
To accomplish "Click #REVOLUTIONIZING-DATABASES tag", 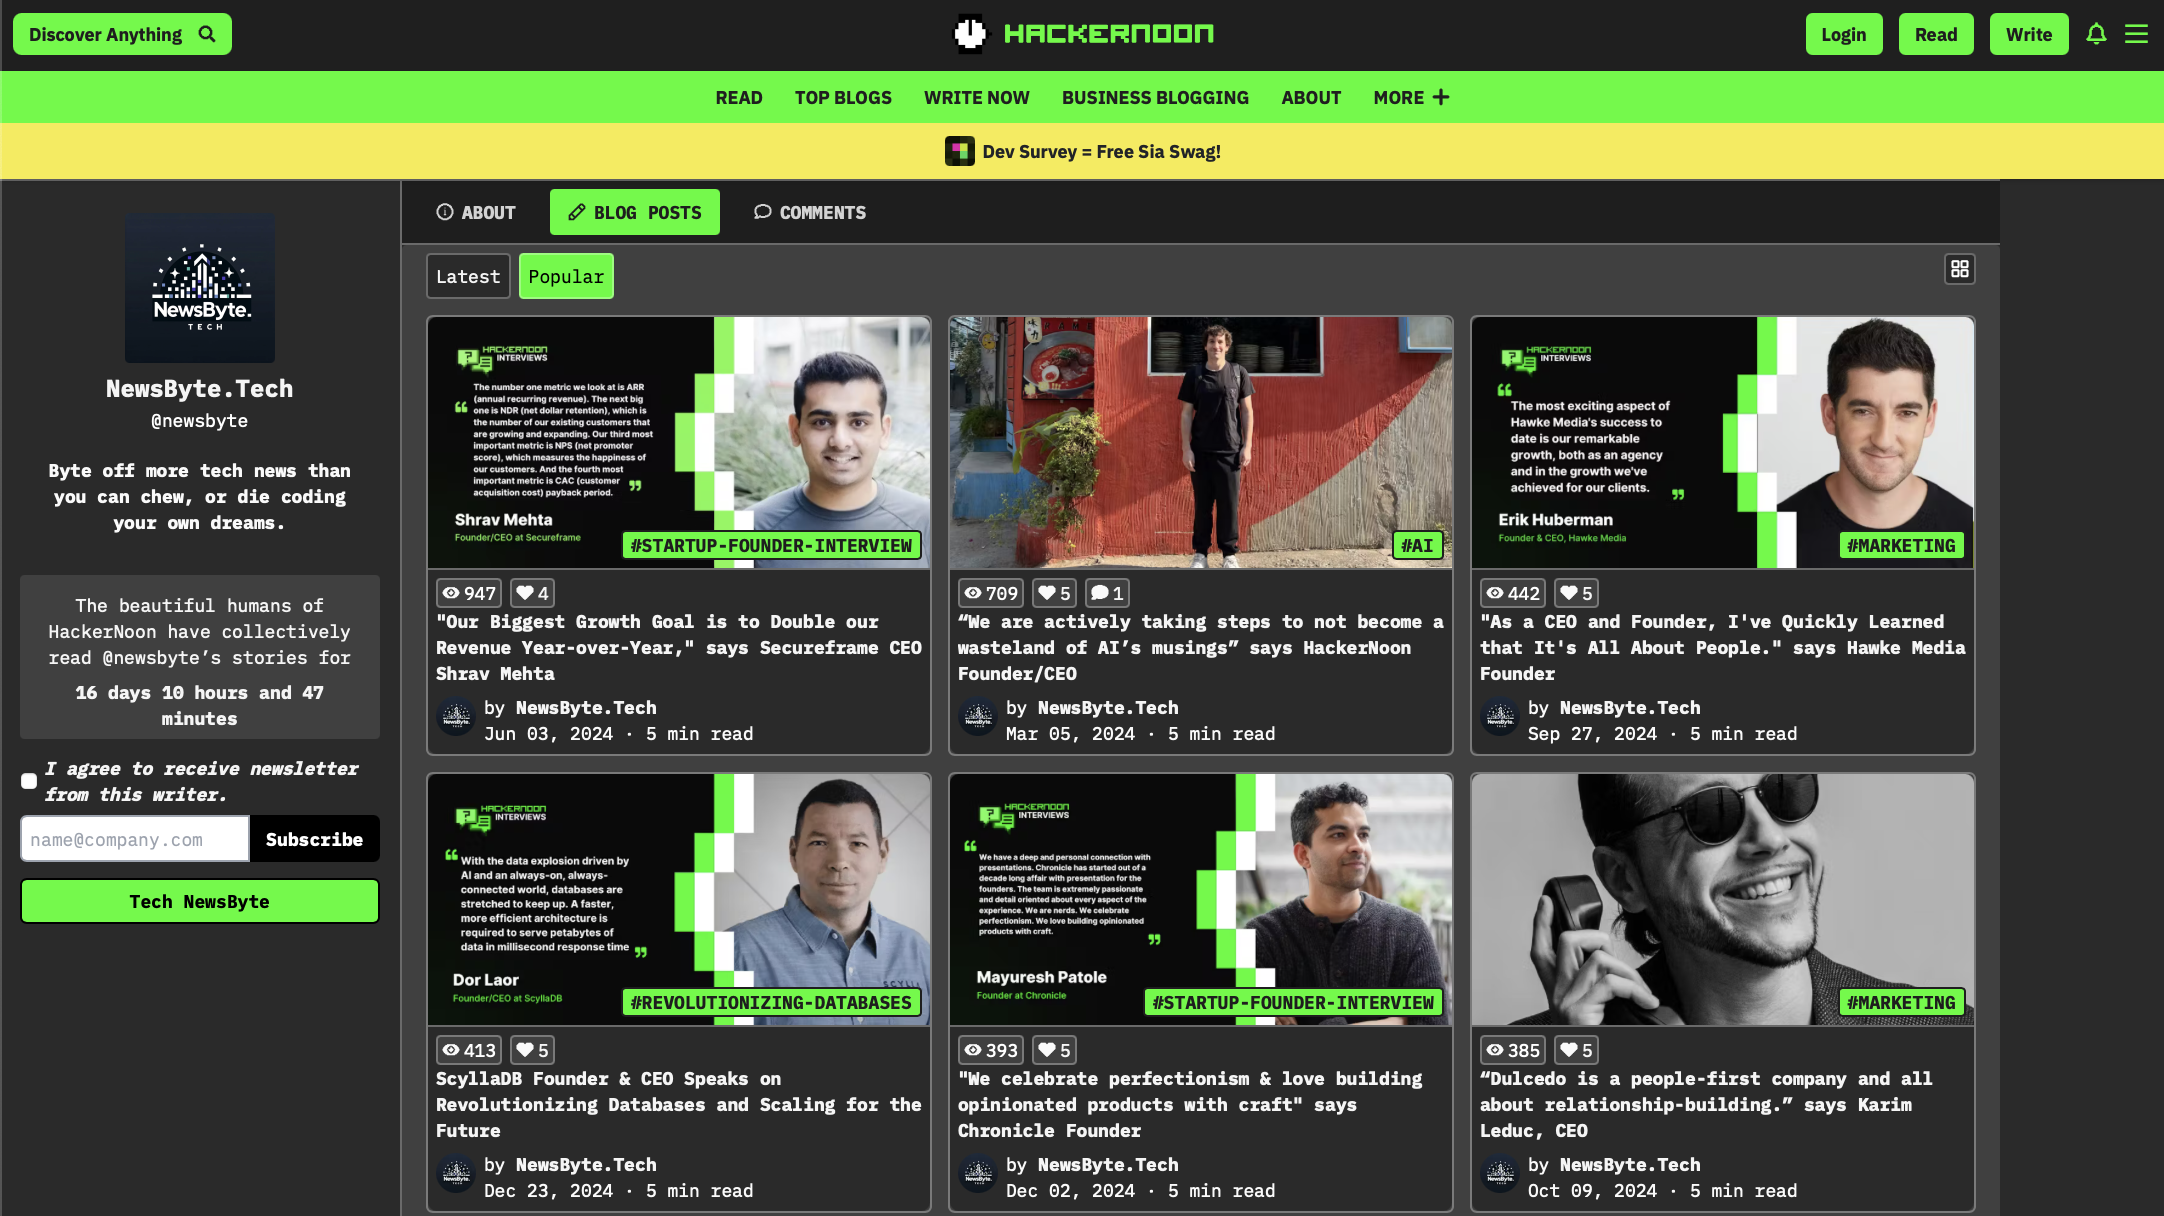I will click(771, 1002).
